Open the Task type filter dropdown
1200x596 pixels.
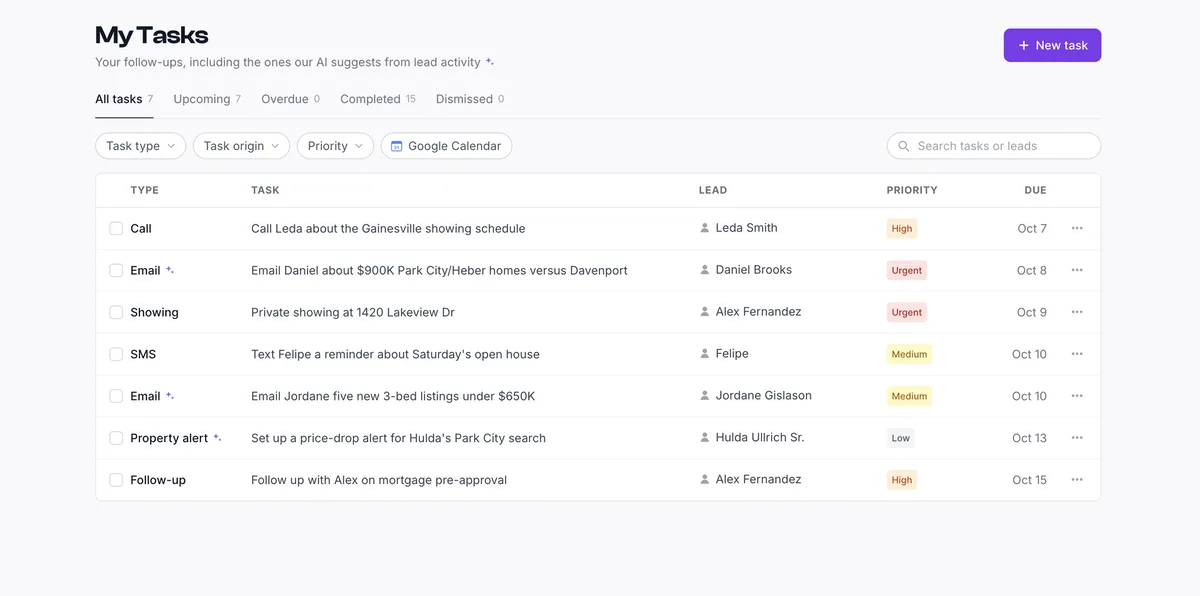(x=140, y=146)
